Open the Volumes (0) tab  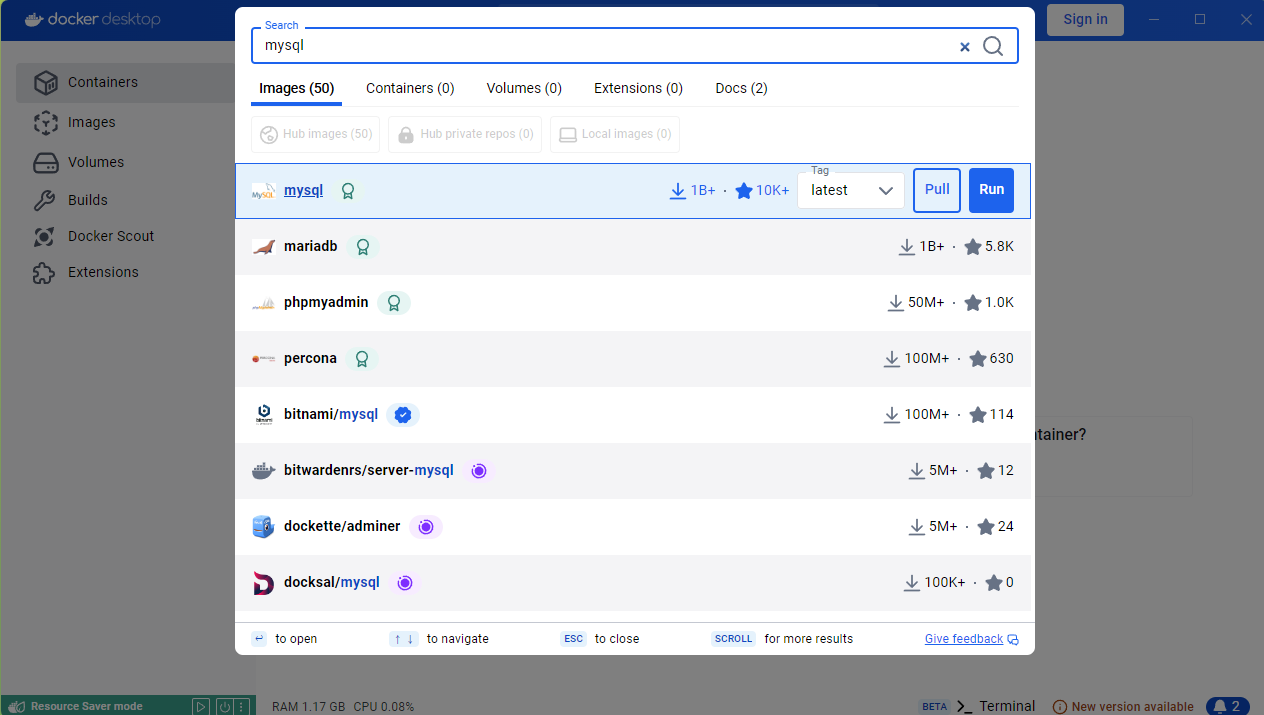coord(524,88)
